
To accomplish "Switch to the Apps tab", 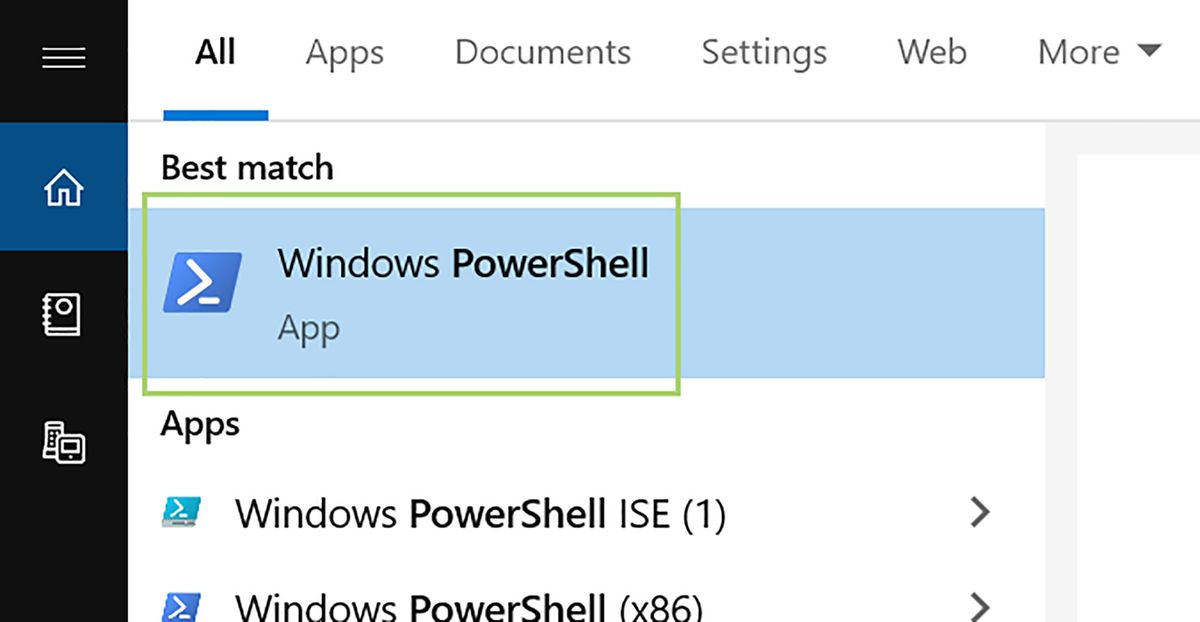I will [344, 53].
